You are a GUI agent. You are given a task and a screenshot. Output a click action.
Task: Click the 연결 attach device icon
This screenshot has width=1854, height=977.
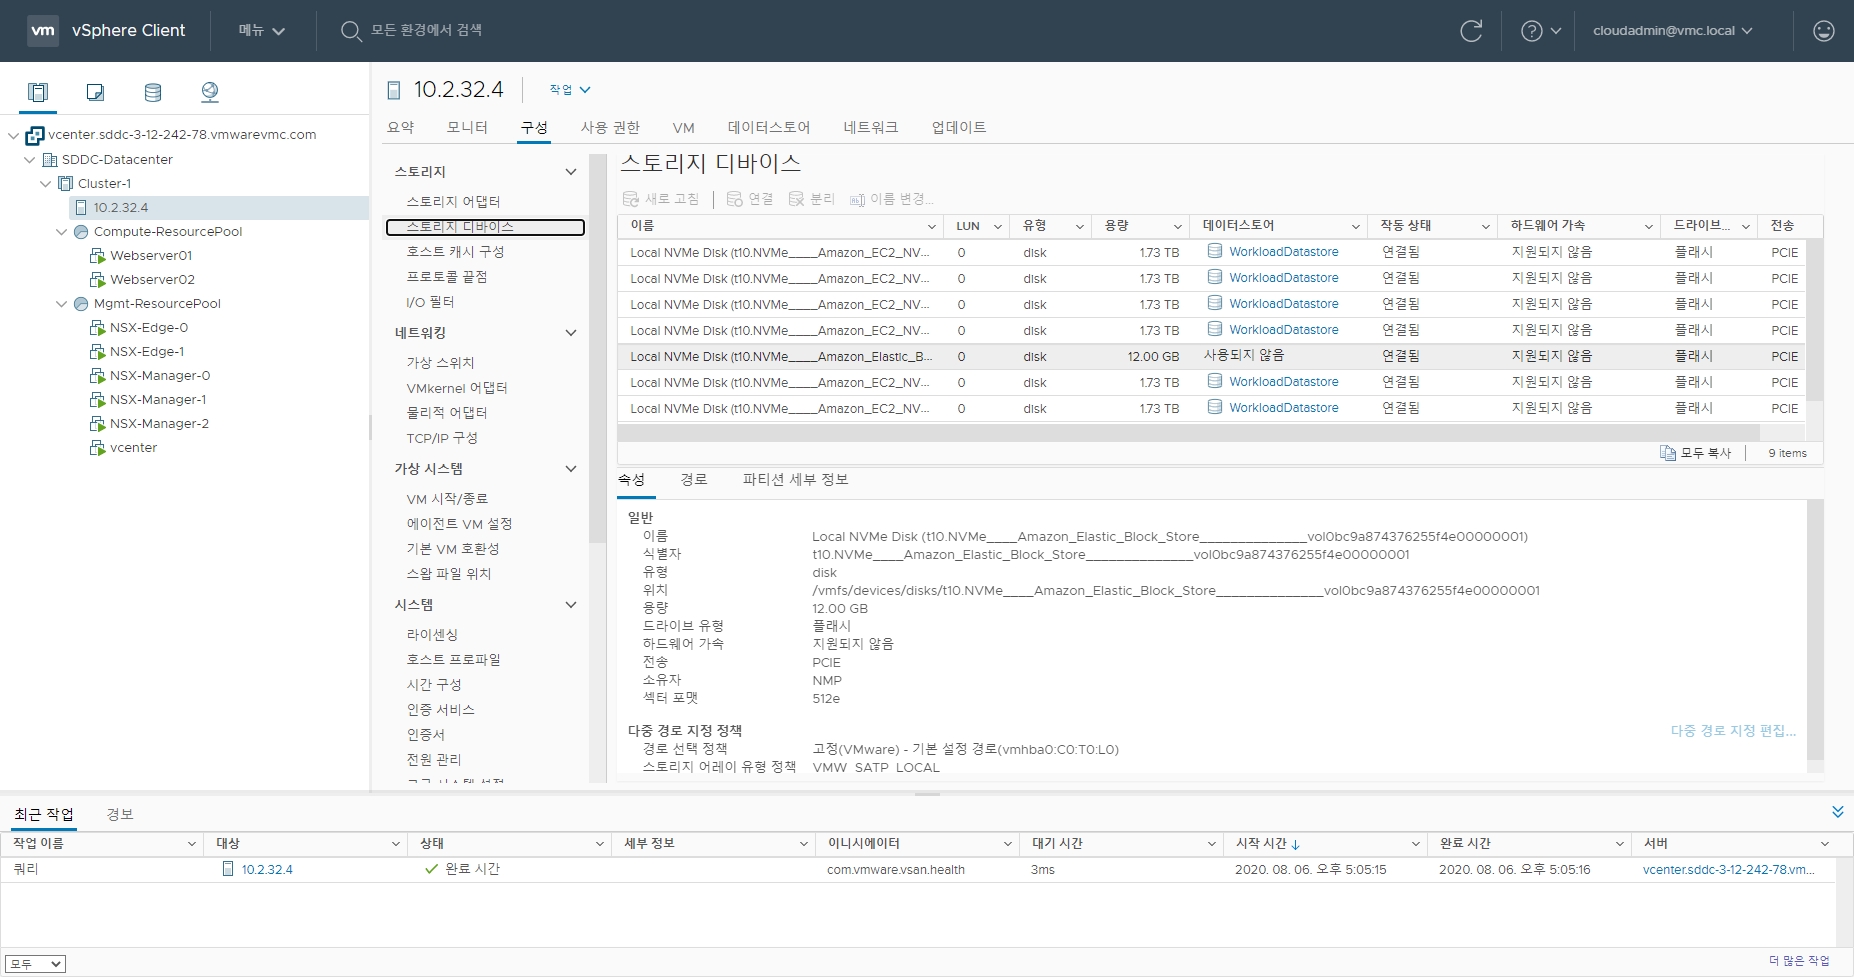[734, 199]
